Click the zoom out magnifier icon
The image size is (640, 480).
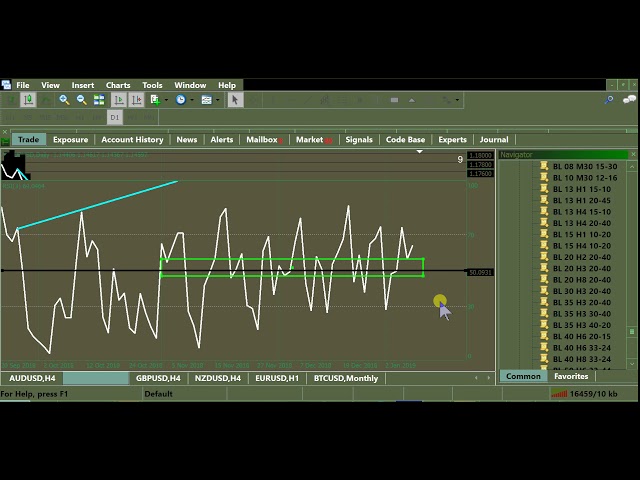(82, 100)
